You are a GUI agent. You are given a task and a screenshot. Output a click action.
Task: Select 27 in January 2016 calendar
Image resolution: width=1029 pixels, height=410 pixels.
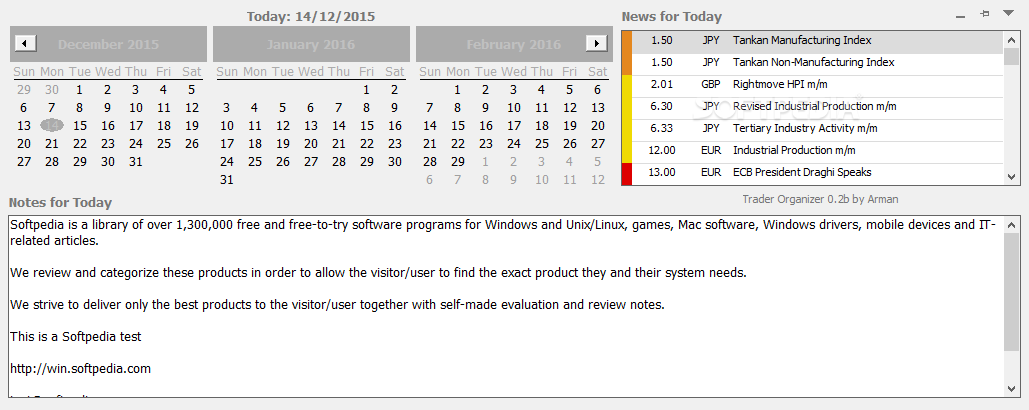[x=310, y=161]
